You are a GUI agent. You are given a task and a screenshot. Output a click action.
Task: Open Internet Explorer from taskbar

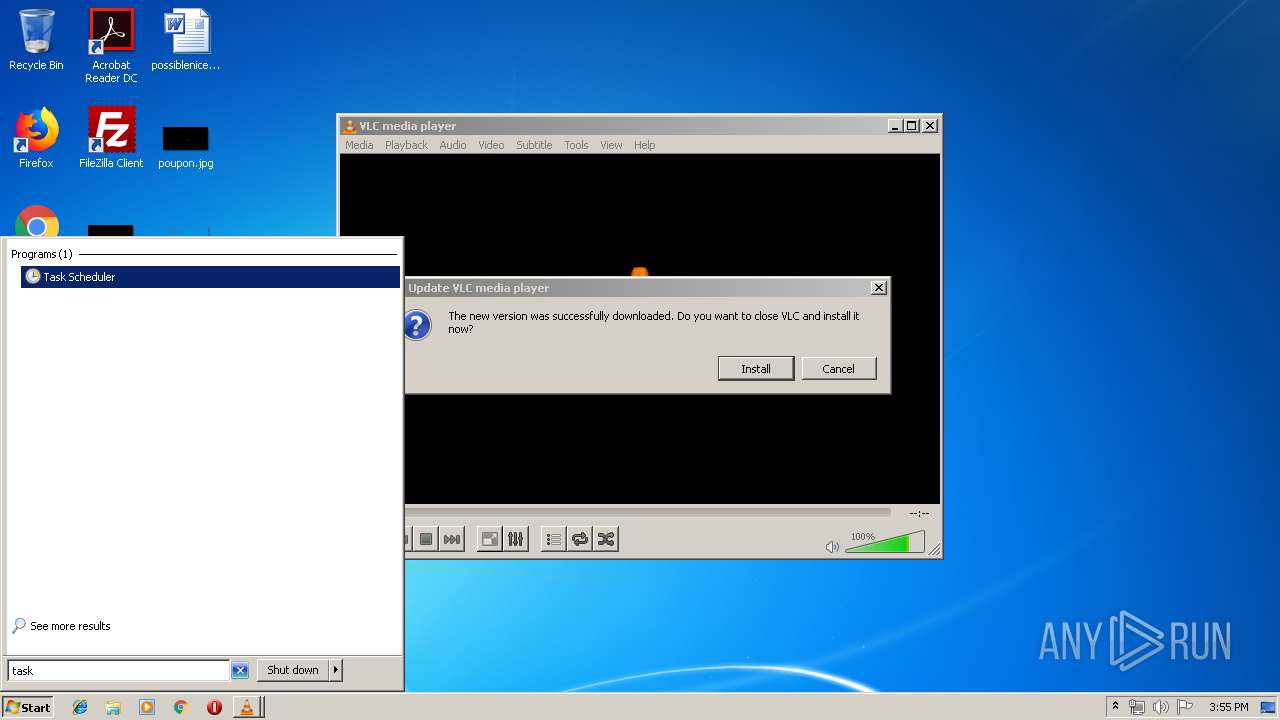click(x=80, y=707)
